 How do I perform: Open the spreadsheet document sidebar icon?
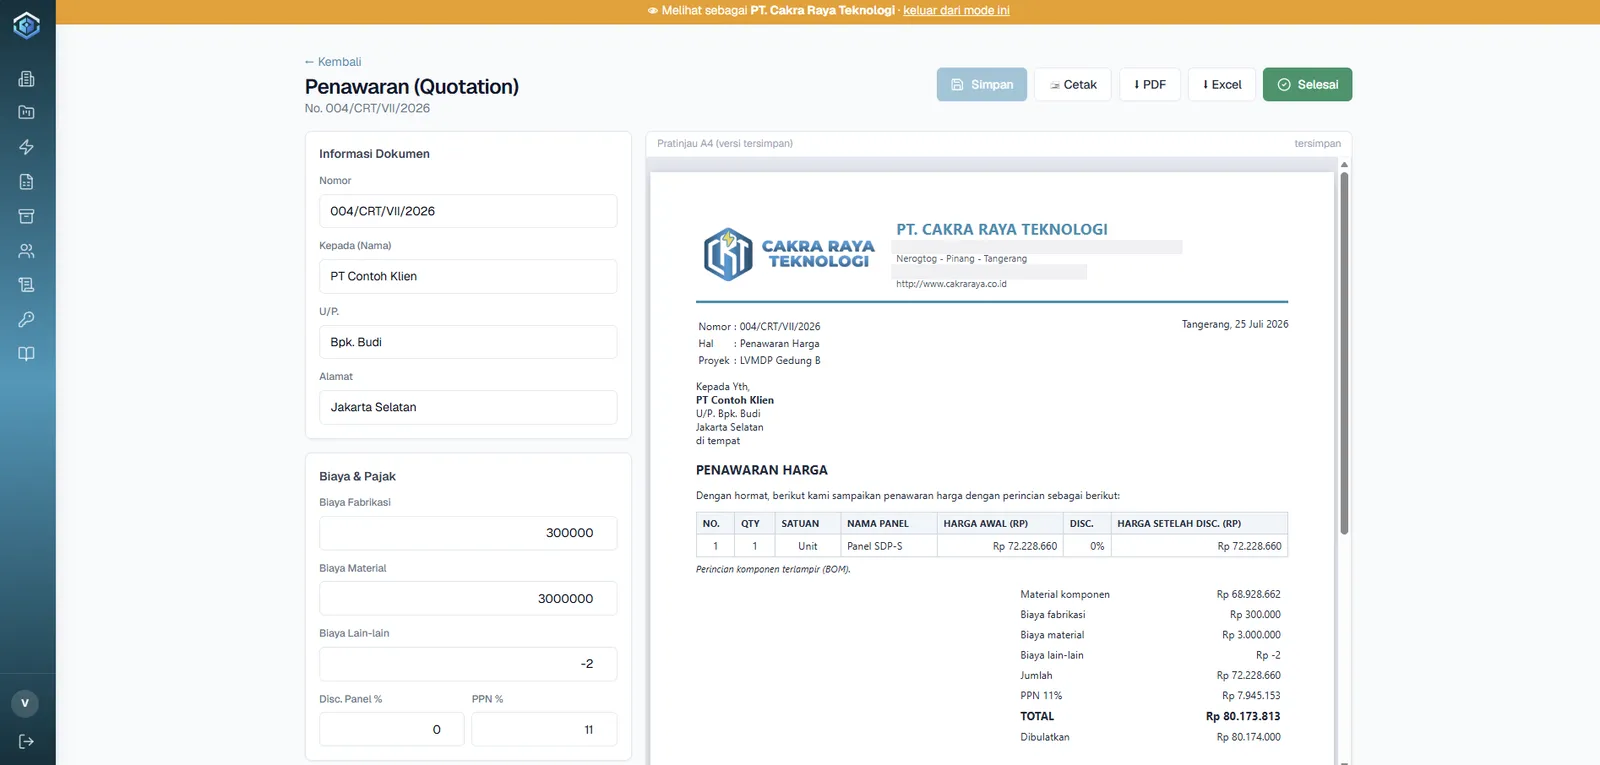click(x=27, y=182)
